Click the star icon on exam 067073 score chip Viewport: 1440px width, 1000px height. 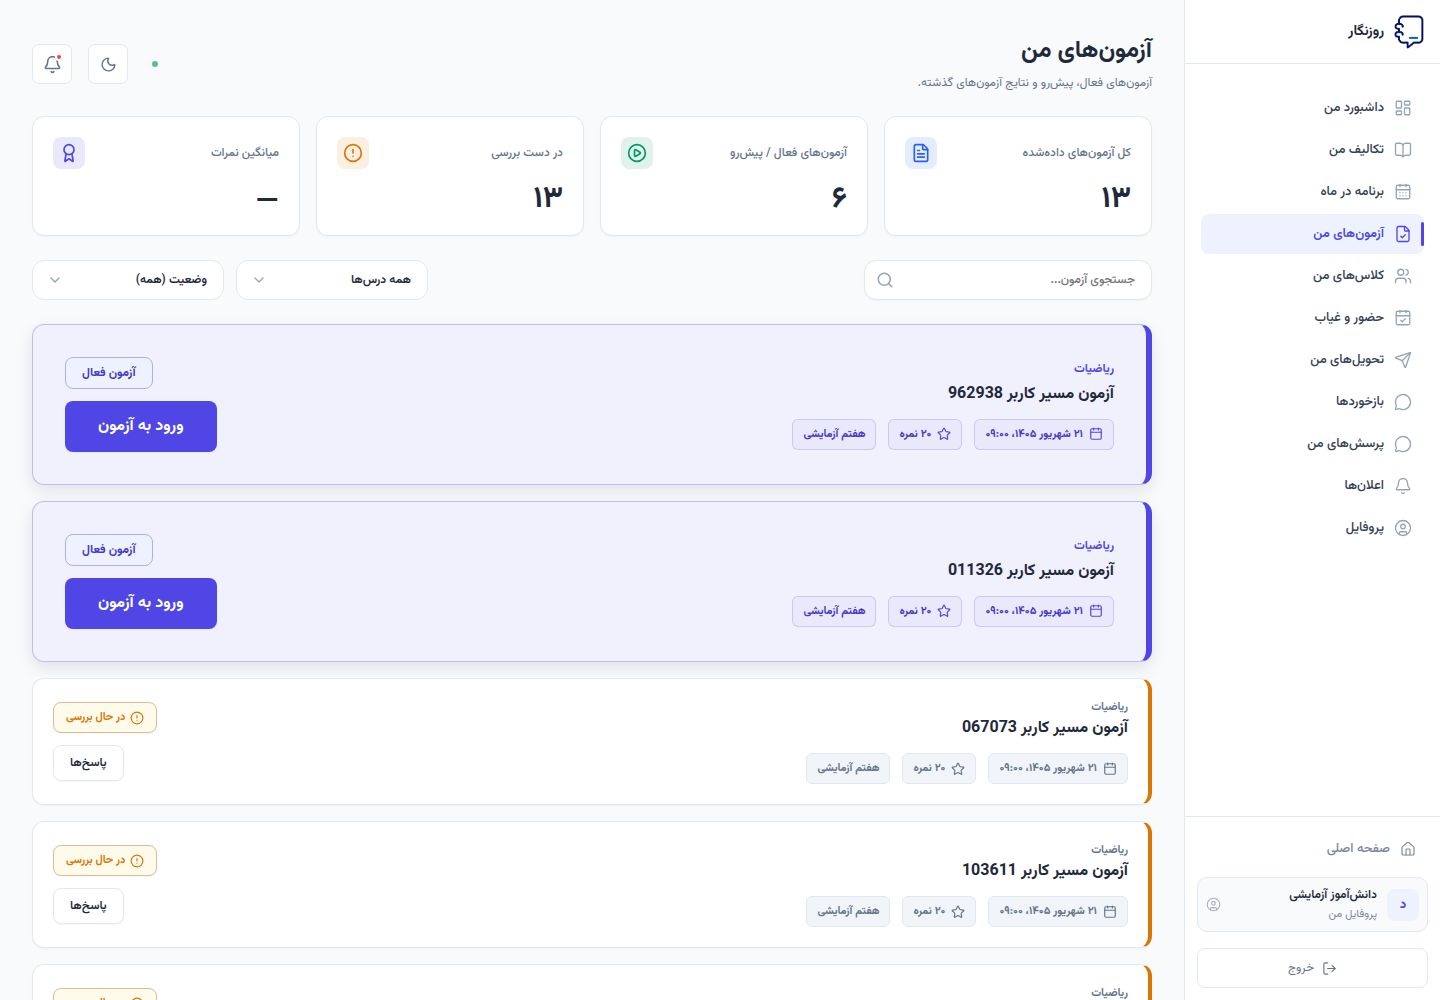tap(958, 769)
